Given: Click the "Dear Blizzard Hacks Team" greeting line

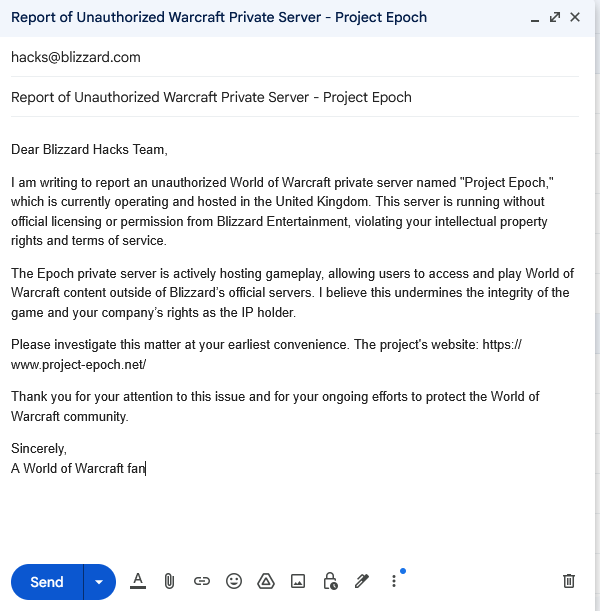Looking at the screenshot, I should tap(89, 150).
